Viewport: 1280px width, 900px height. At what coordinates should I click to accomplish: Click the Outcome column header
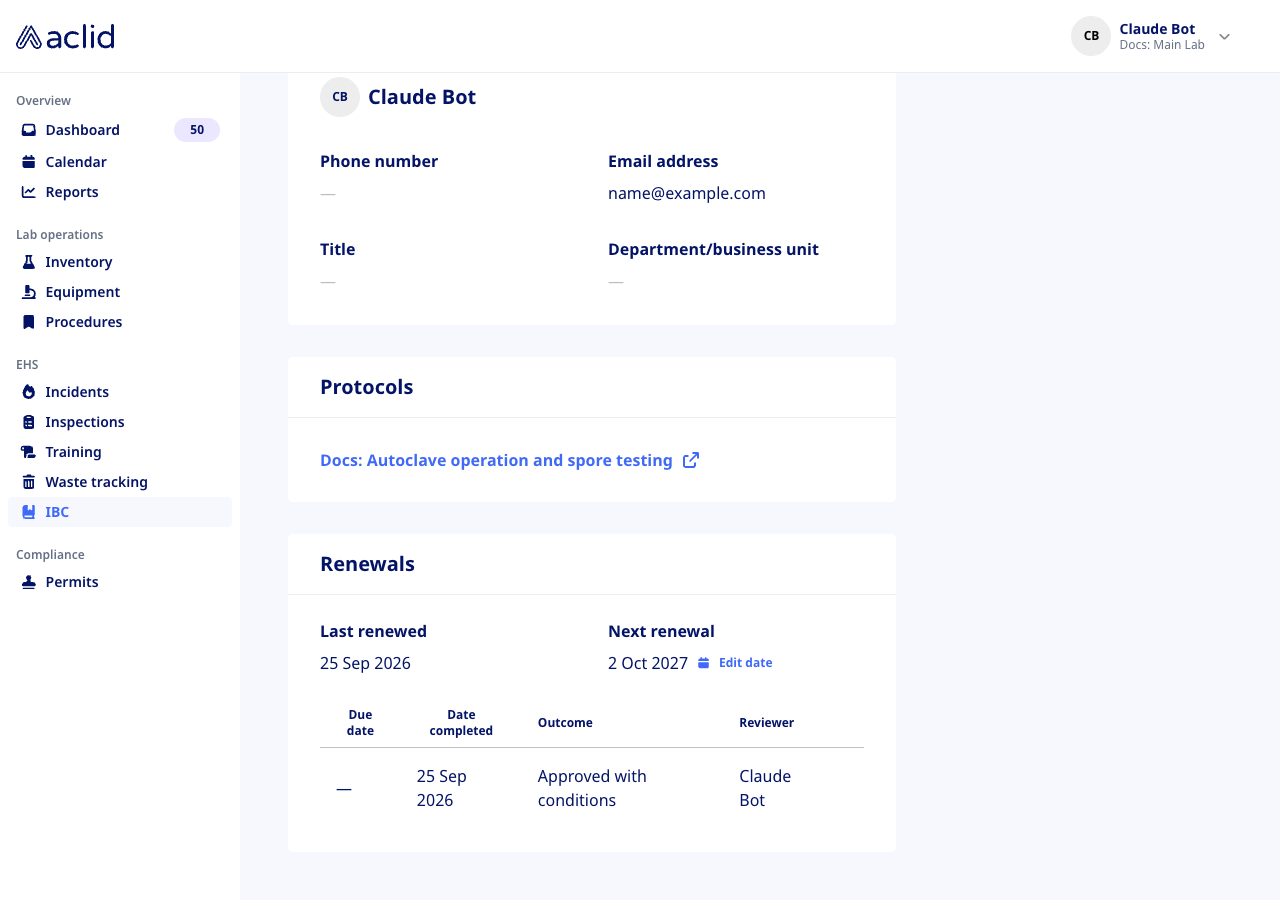click(565, 723)
